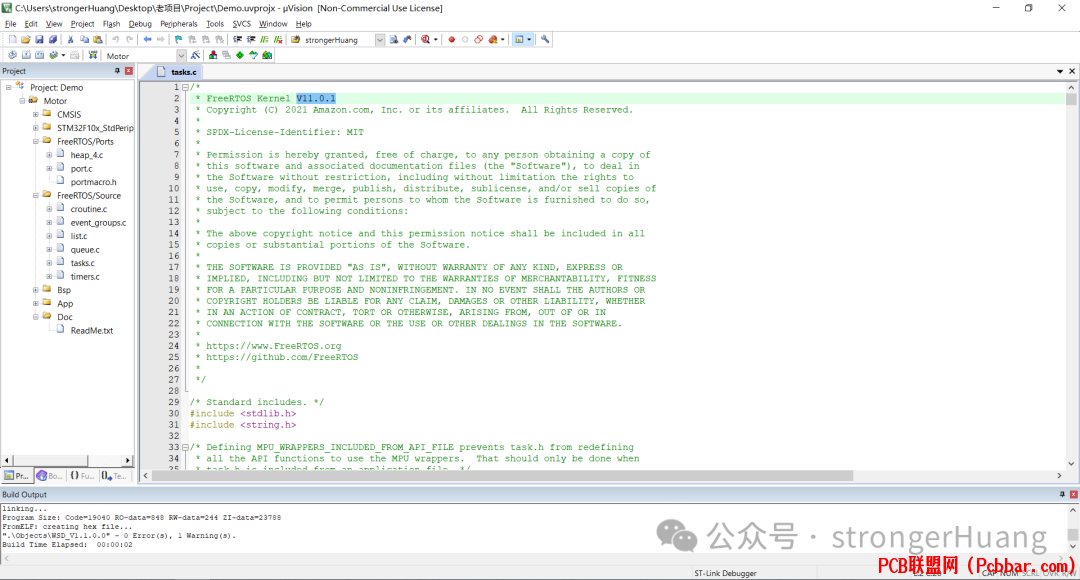Switch to the tasks.c editor tab
1080x580 pixels.
point(177,72)
